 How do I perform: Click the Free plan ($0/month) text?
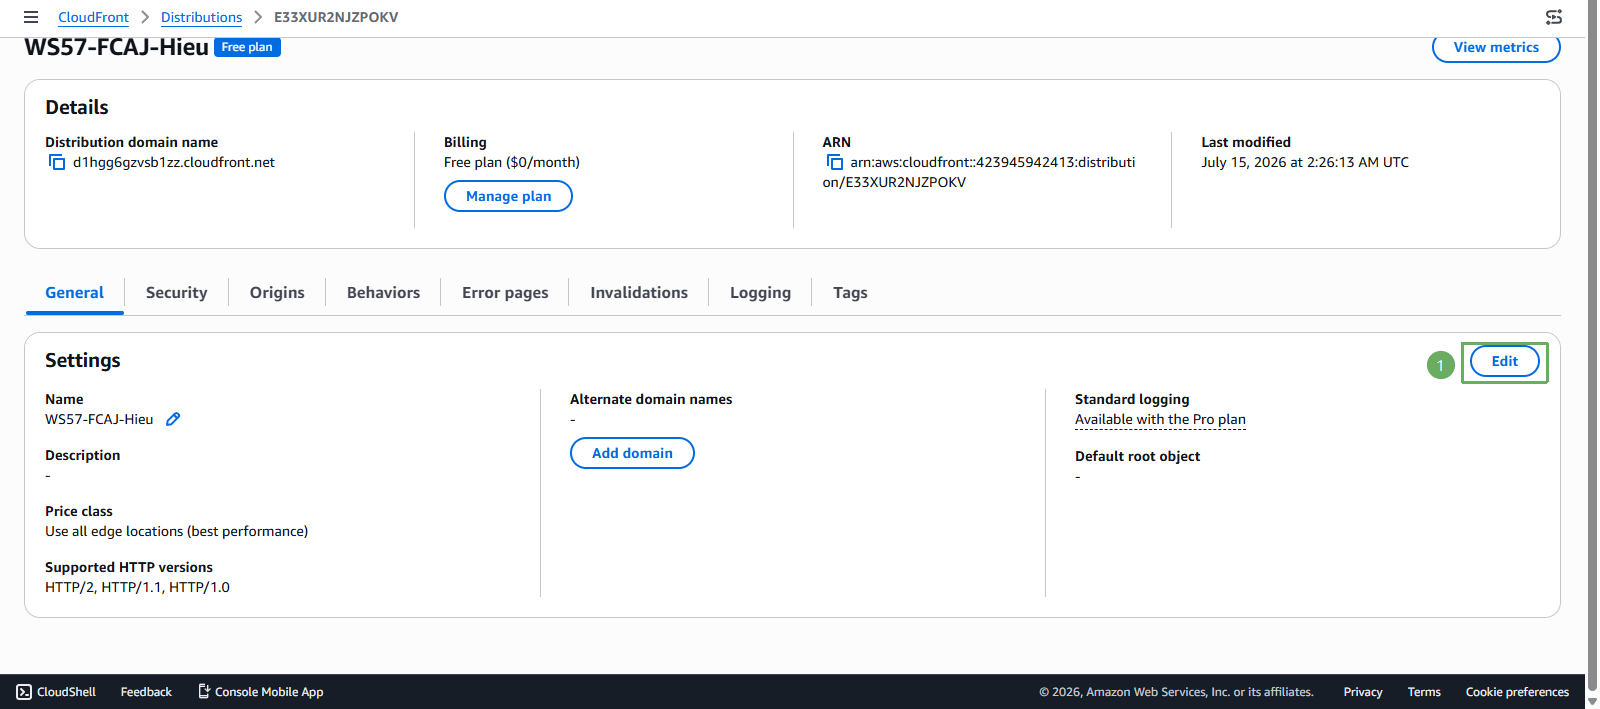[512, 162]
